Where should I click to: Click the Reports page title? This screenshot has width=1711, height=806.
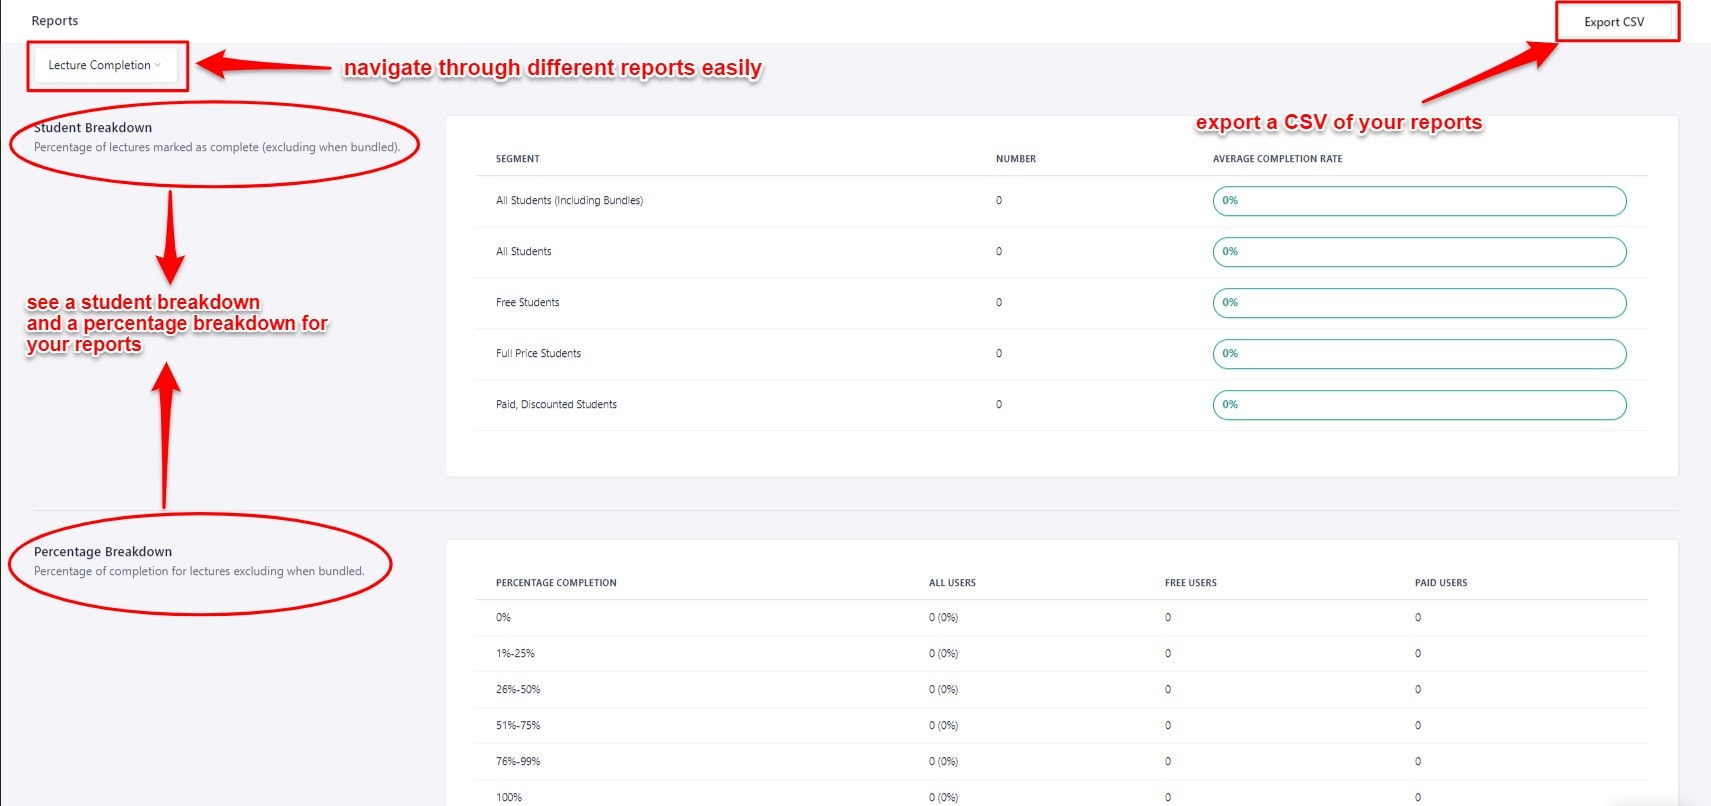pyautogui.click(x=55, y=21)
